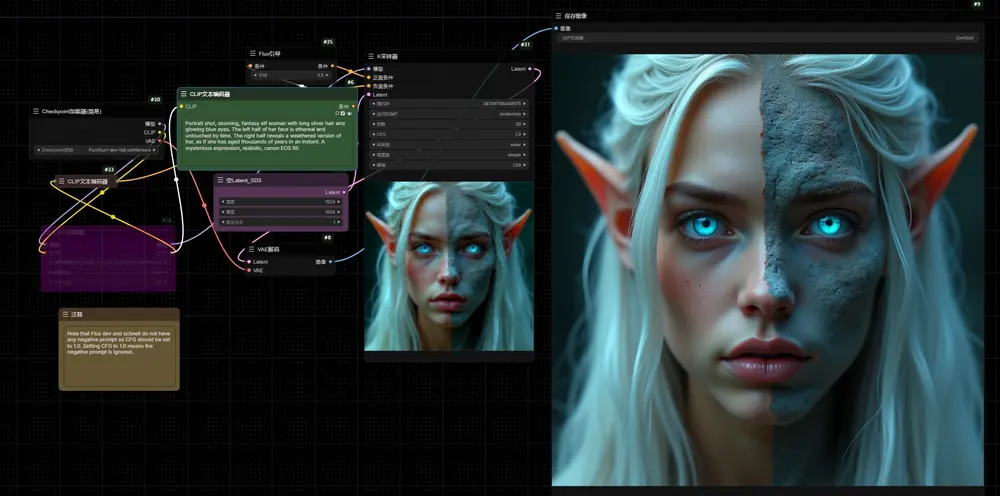The height and width of the screenshot is (496, 1000).
Task: Click the VAE解码 node menu icon
Action: coord(251,249)
